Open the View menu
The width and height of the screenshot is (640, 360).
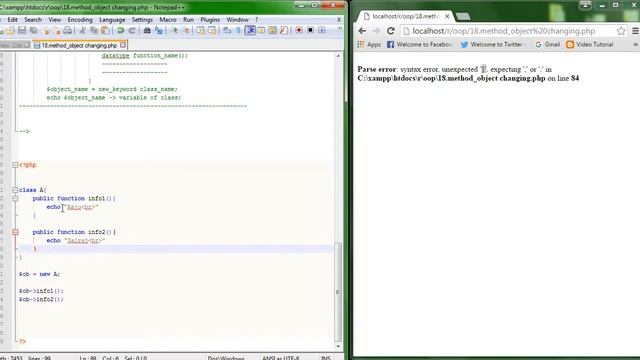coord(55,20)
